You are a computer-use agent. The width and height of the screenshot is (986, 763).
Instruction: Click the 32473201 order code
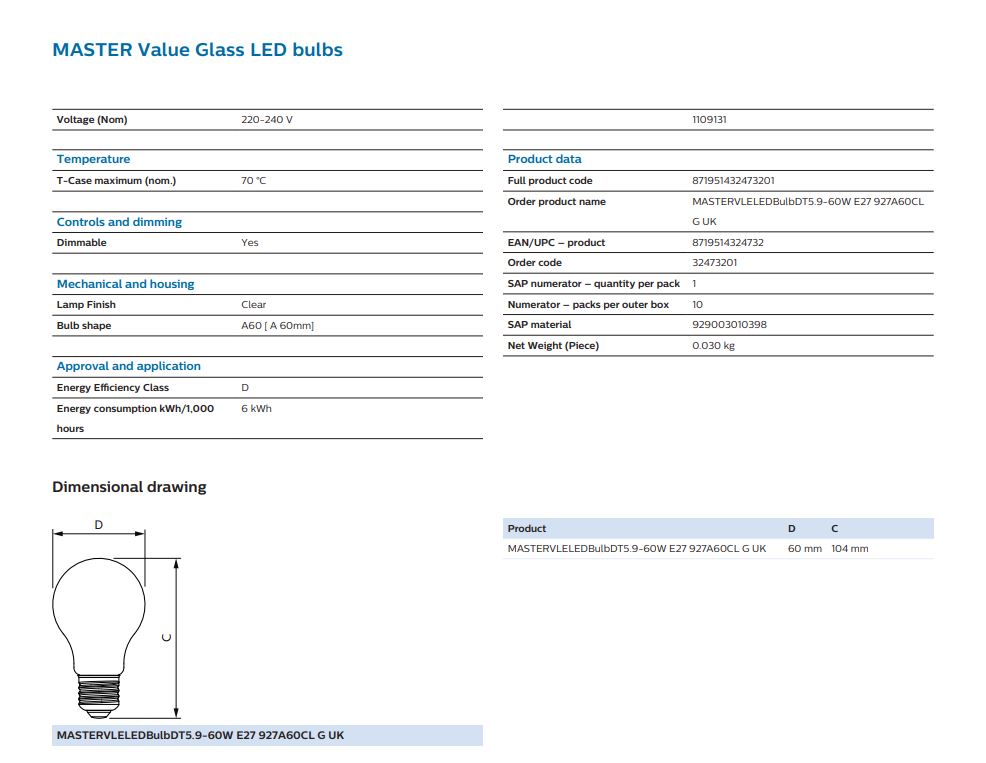pyautogui.click(x=714, y=263)
